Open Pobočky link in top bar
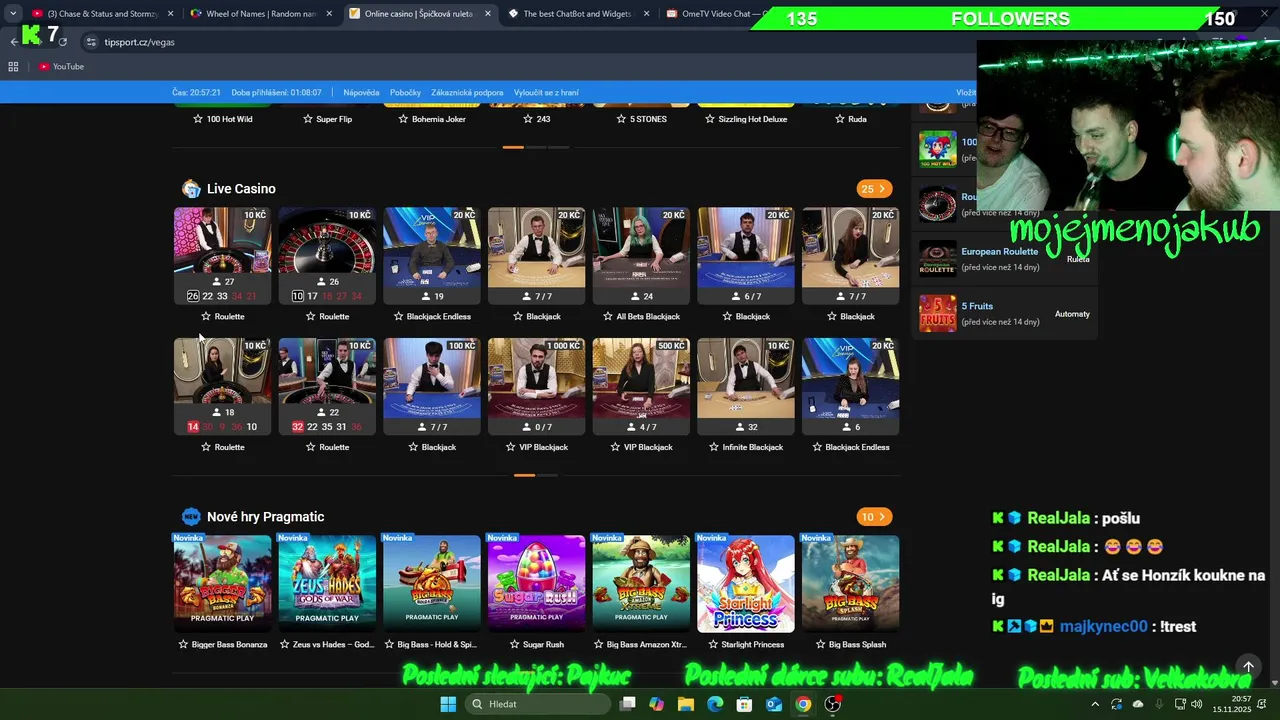 tap(405, 93)
